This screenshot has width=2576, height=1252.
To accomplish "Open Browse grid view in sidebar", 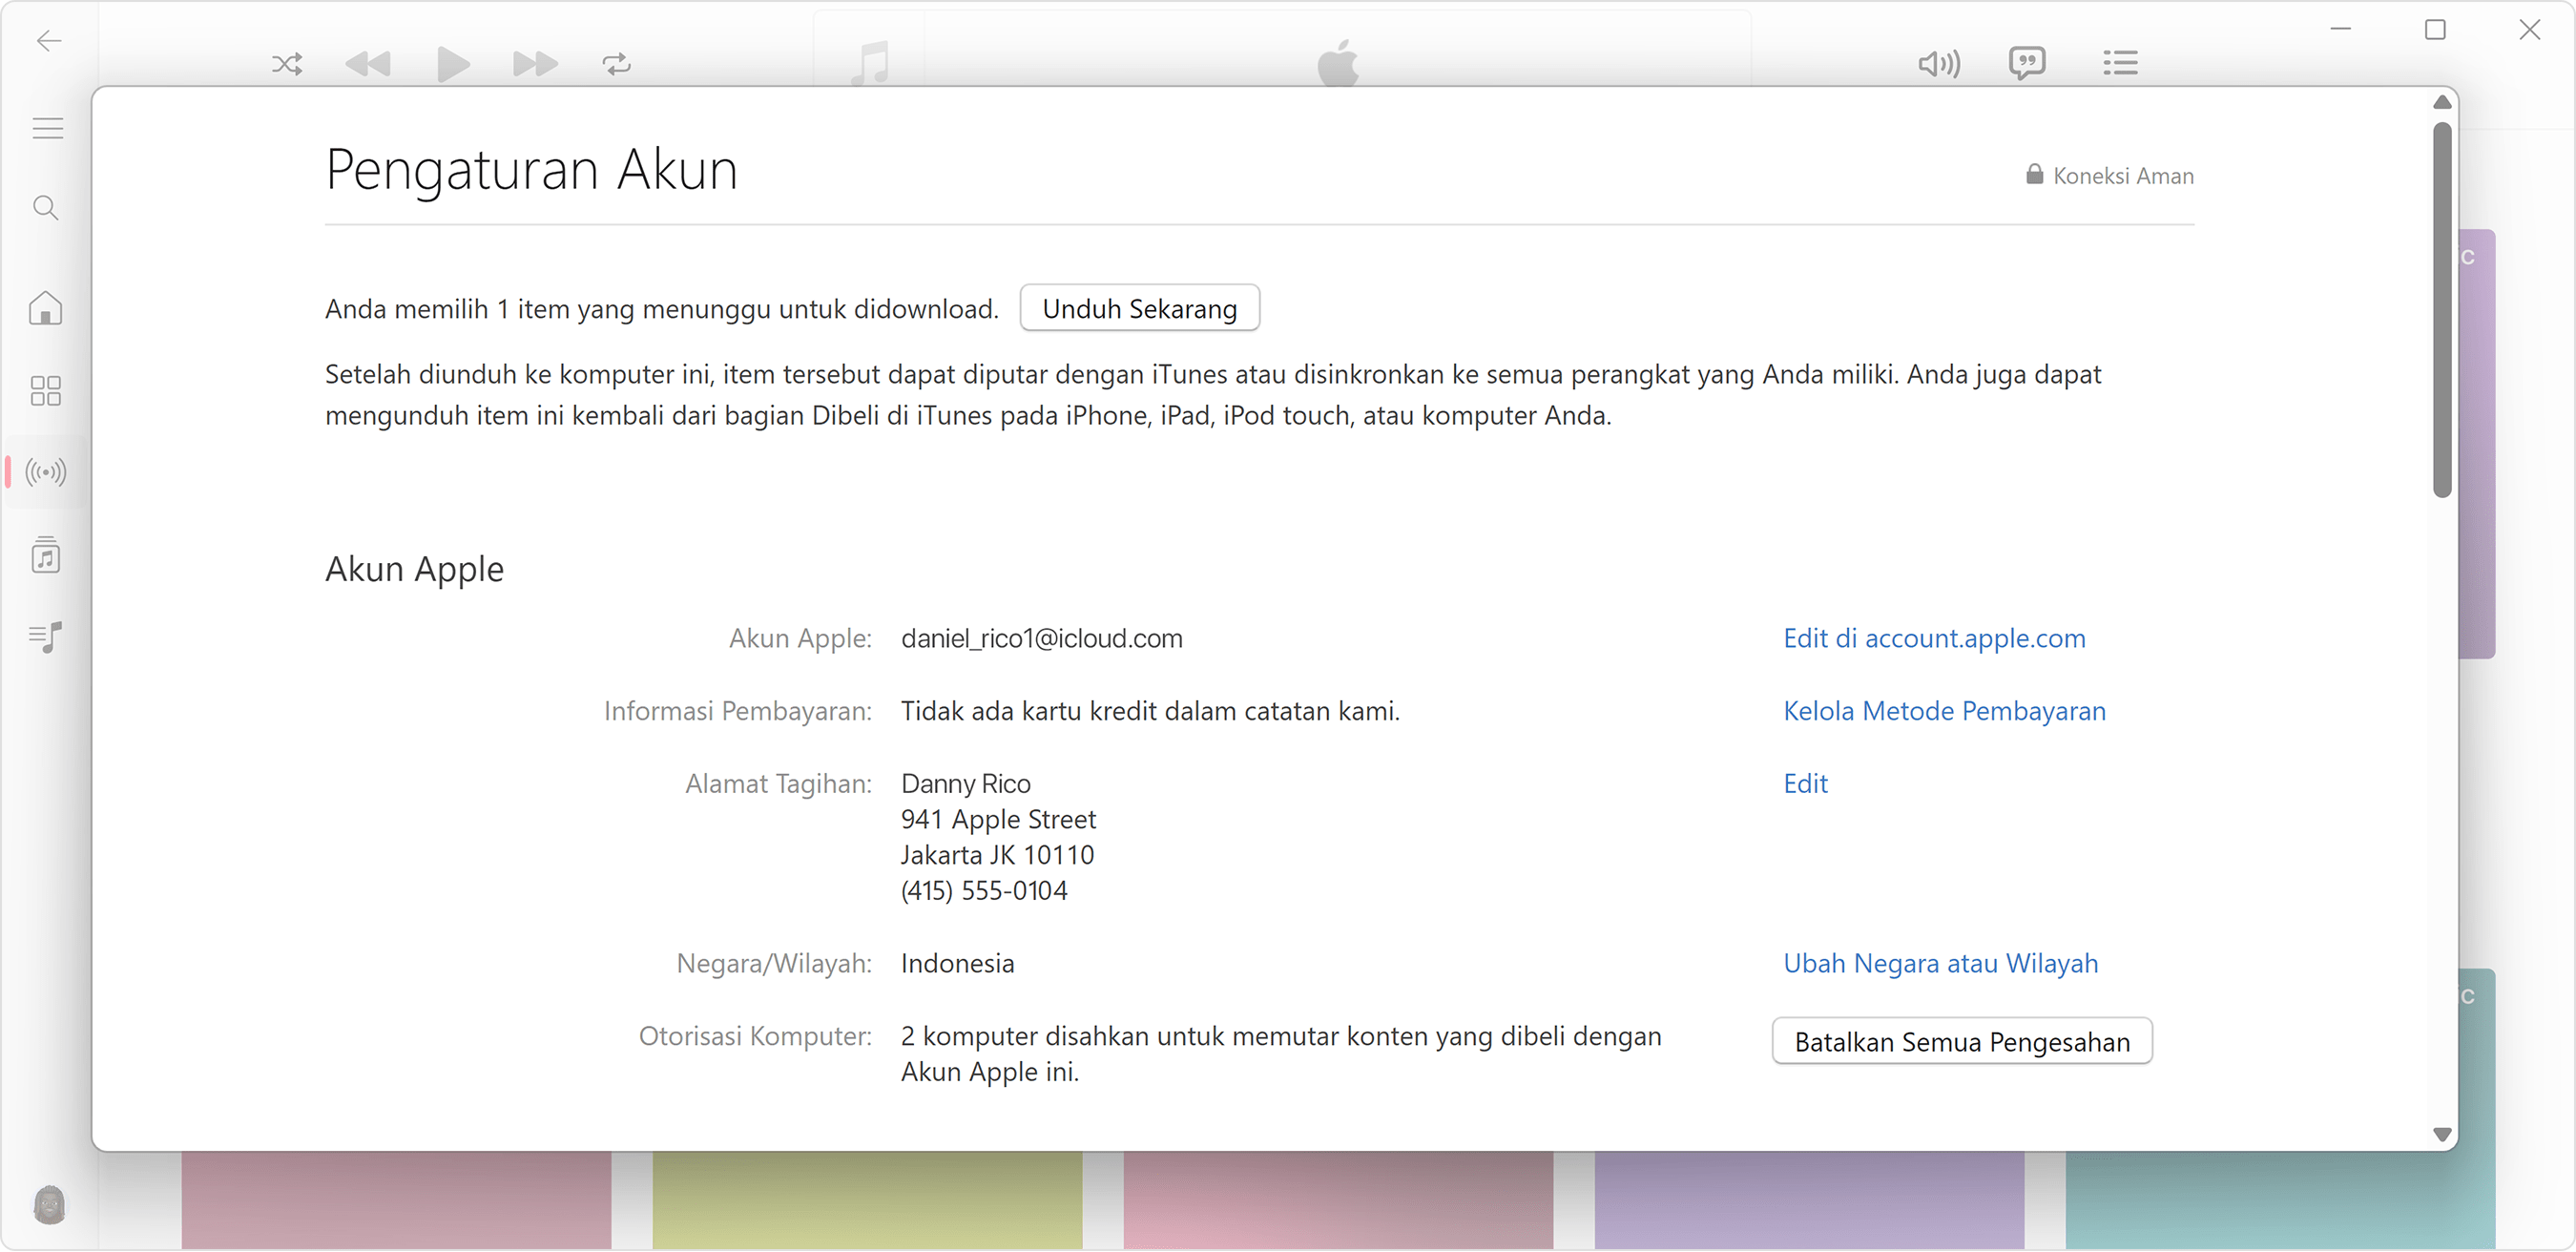I will click(46, 390).
